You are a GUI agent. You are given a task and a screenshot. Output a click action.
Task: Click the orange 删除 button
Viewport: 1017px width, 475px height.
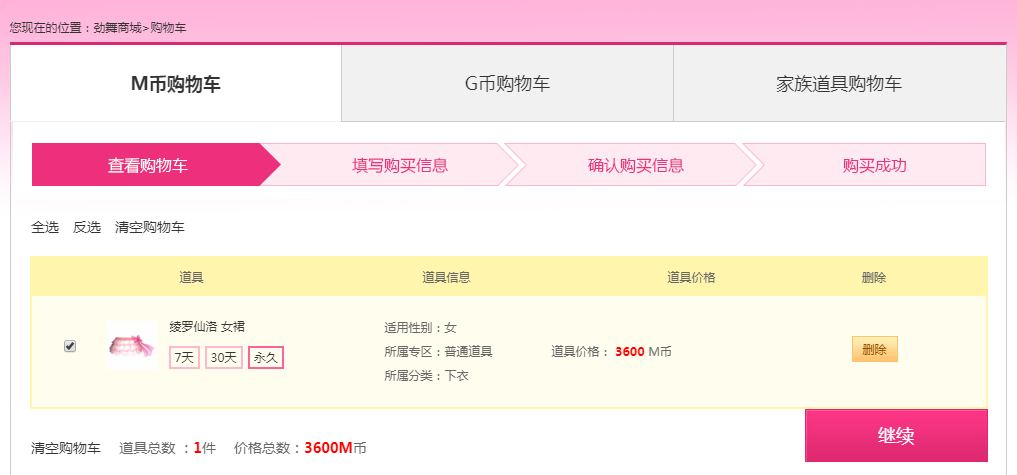(x=874, y=349)
